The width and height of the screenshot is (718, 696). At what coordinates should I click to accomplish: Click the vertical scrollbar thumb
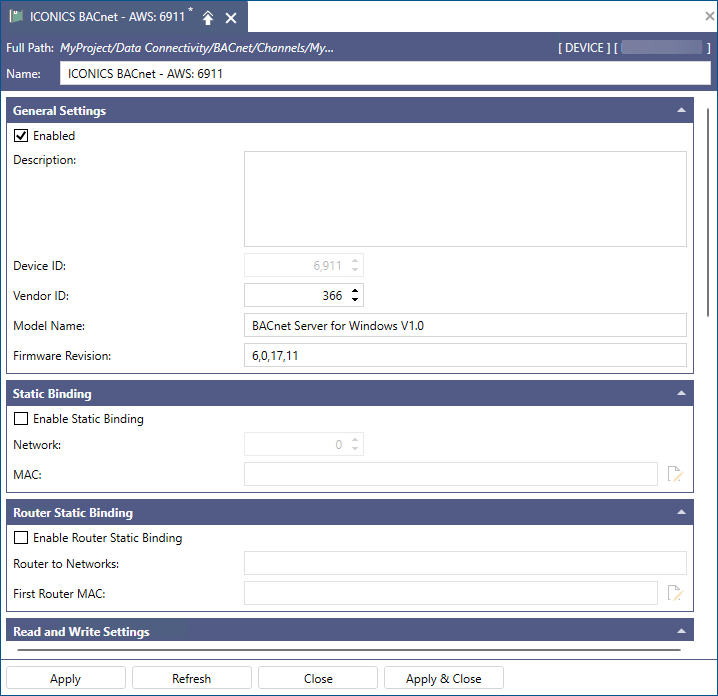tap(708, 212)
